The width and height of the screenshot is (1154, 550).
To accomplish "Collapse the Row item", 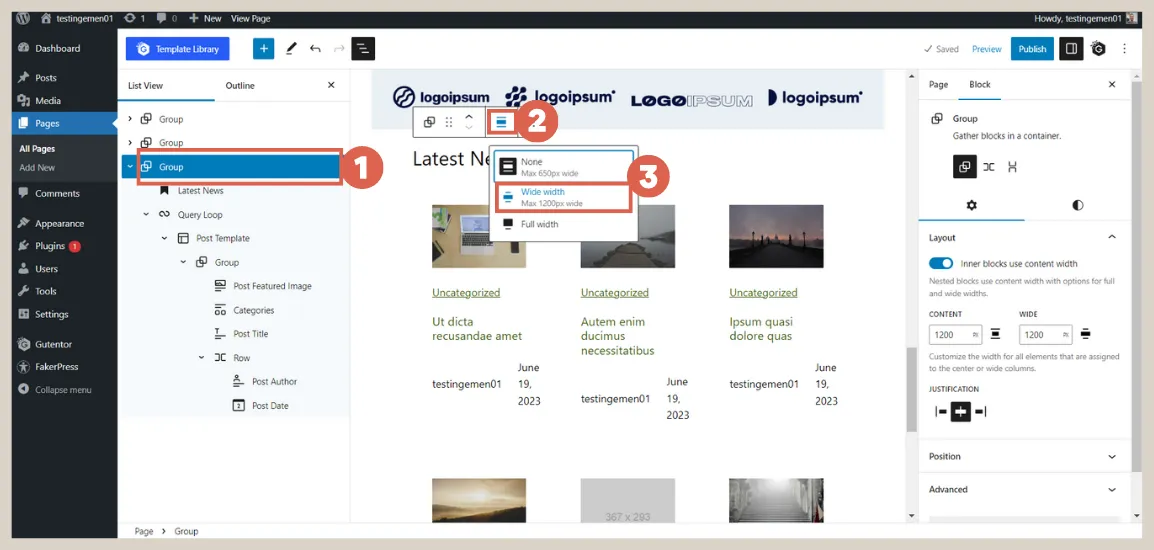I will pyautogui.click(x=201, y=358).
